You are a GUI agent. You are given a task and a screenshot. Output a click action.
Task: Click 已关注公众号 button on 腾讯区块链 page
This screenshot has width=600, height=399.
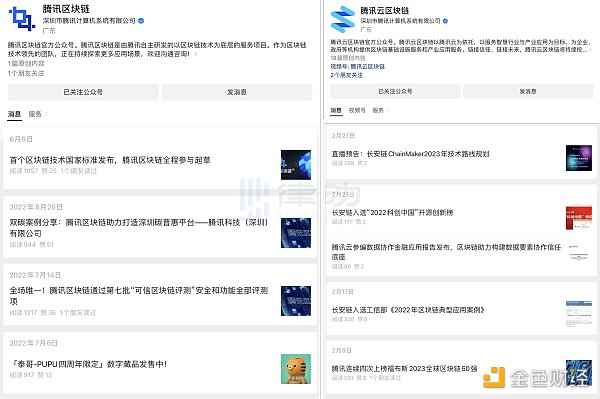[x=83, y=92]
